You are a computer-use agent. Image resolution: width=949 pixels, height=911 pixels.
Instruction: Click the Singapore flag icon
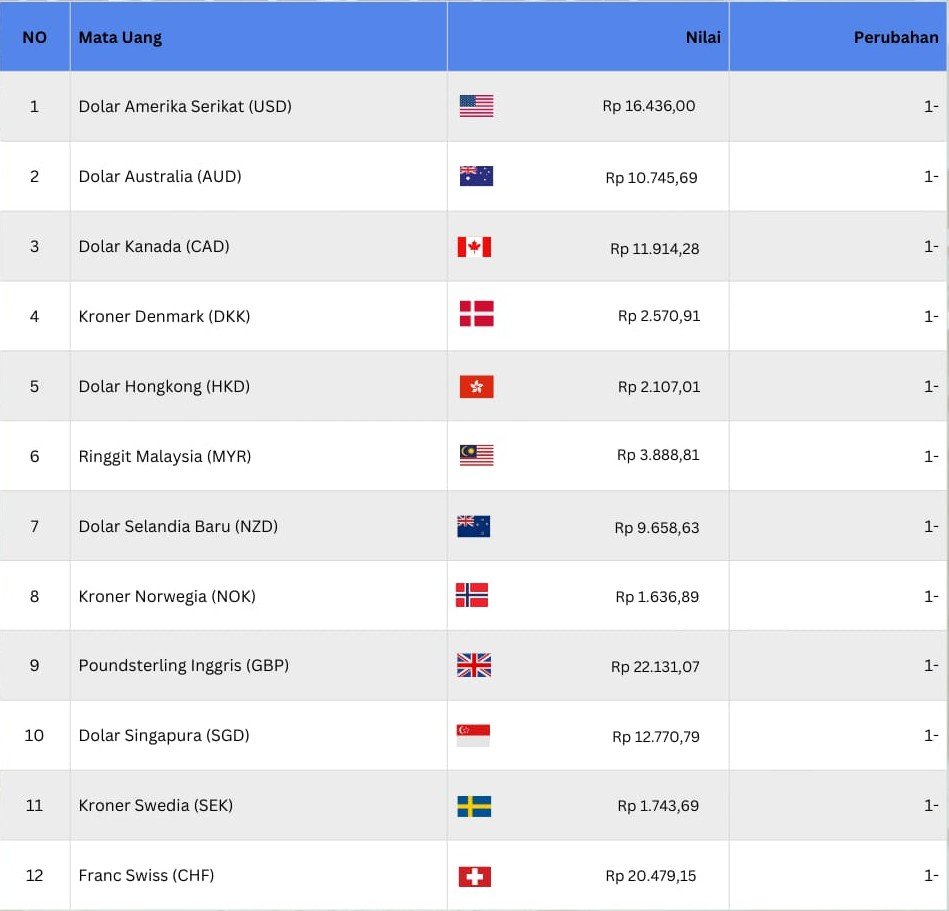click(473, 736)
